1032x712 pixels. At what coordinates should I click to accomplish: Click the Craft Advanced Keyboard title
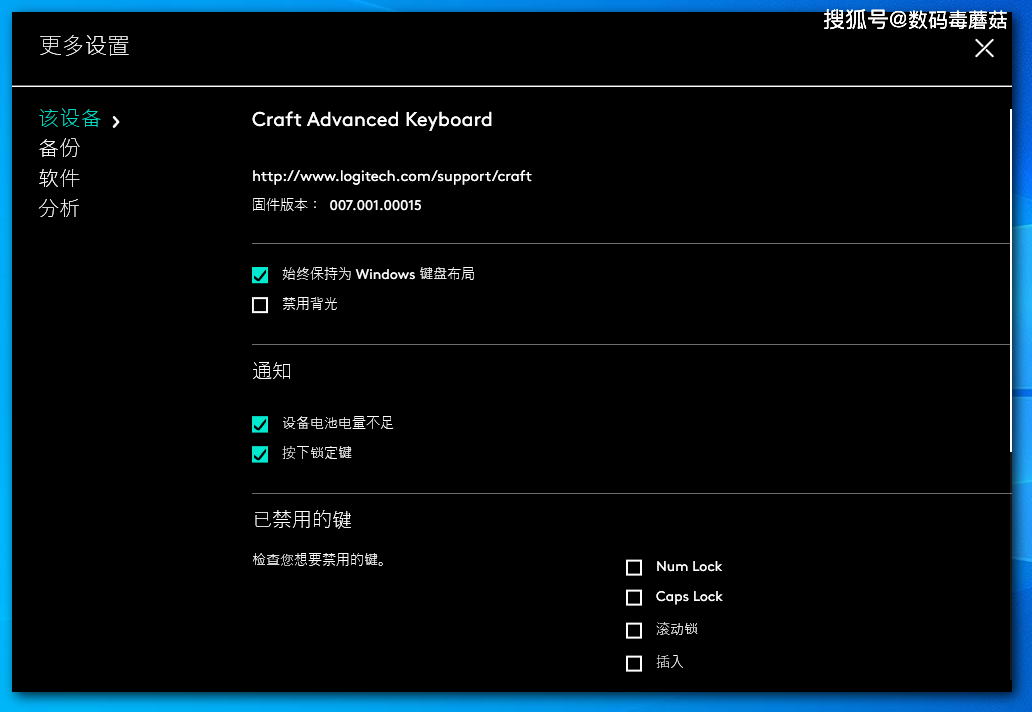tap(372, 120)
